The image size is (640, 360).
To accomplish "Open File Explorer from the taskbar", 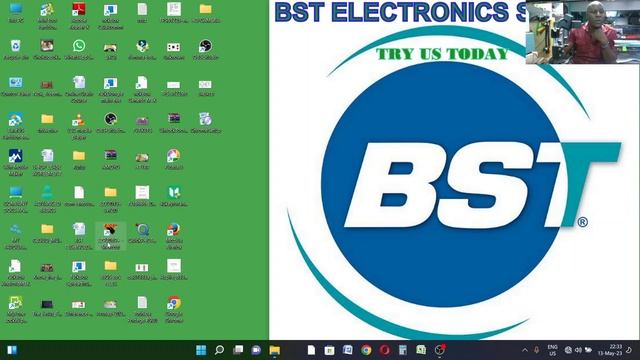I will (x=275, y=350).
